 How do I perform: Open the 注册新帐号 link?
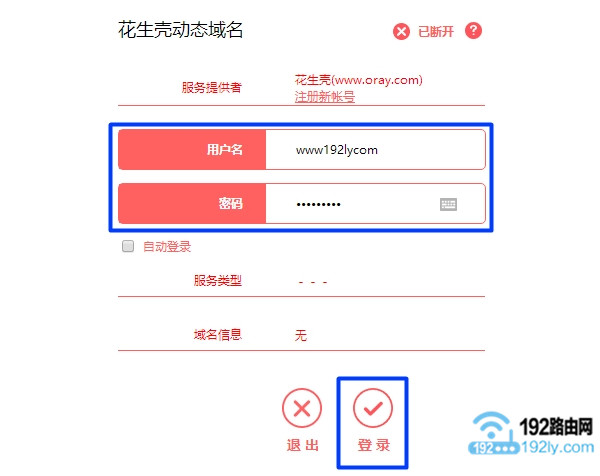click(x=324, y=96)
